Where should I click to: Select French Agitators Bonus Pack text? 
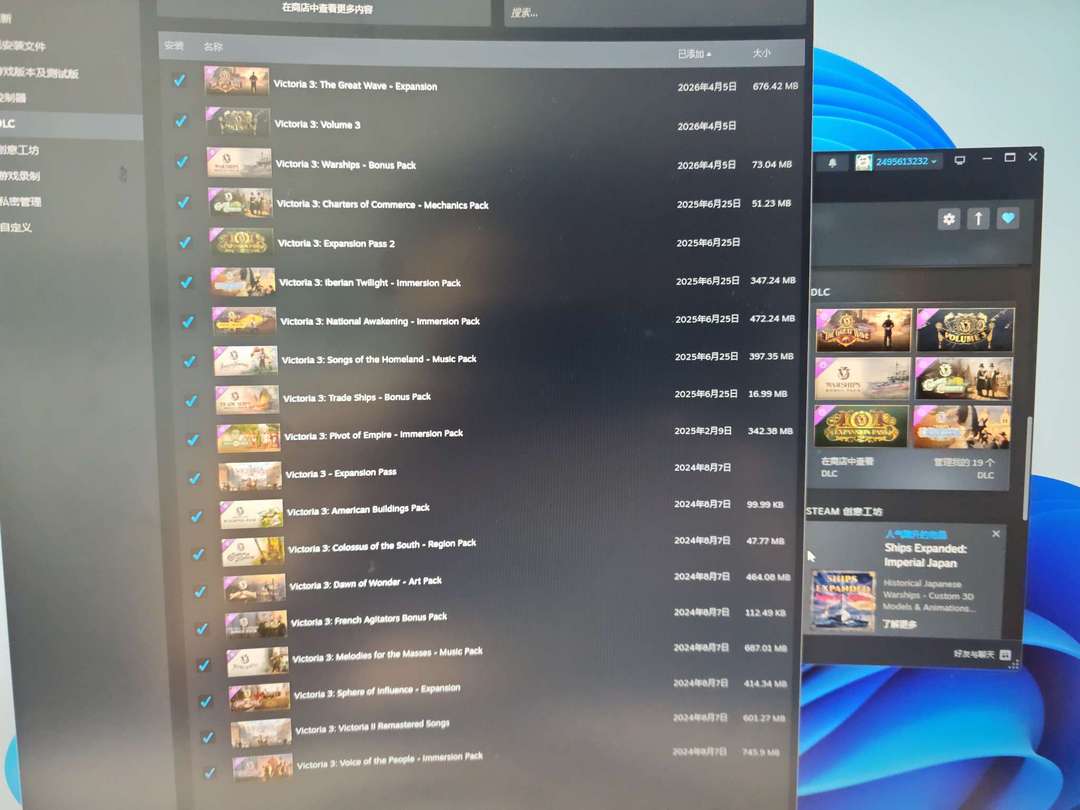pos(368,620)
